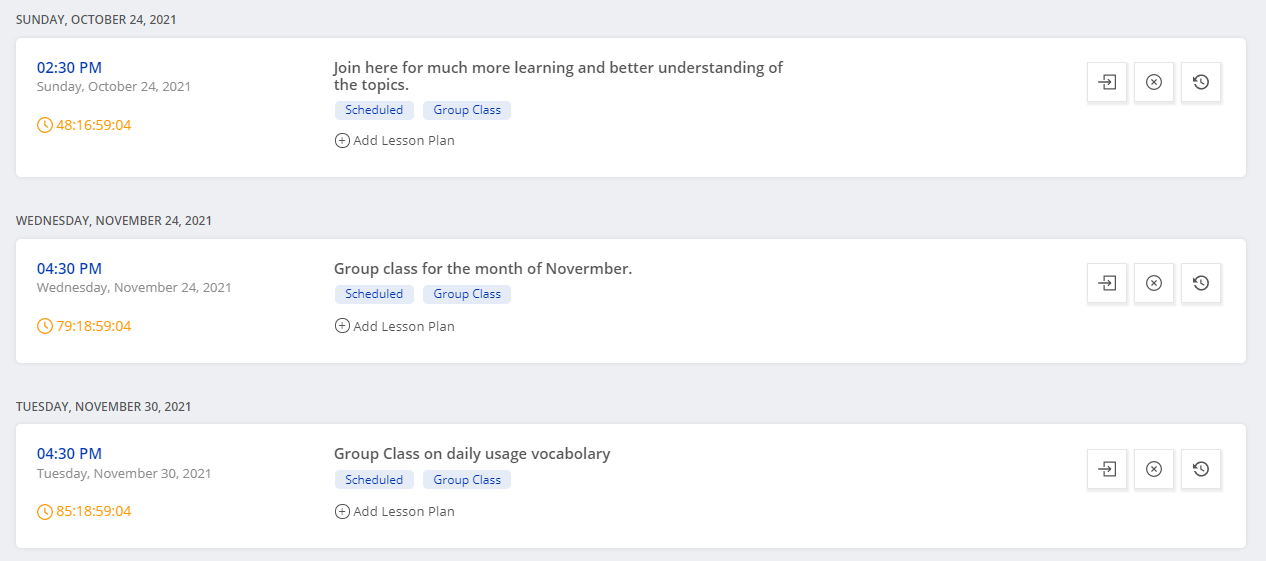Click Group Class tag on November 24 class
Image resolution: width=1266 pixels, height=561 pixels.
[x=467, y=294]
